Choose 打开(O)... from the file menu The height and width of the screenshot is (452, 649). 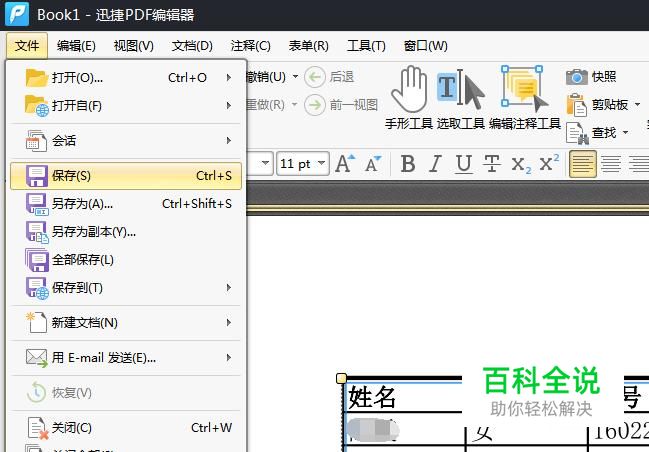(x=125, y=77)
